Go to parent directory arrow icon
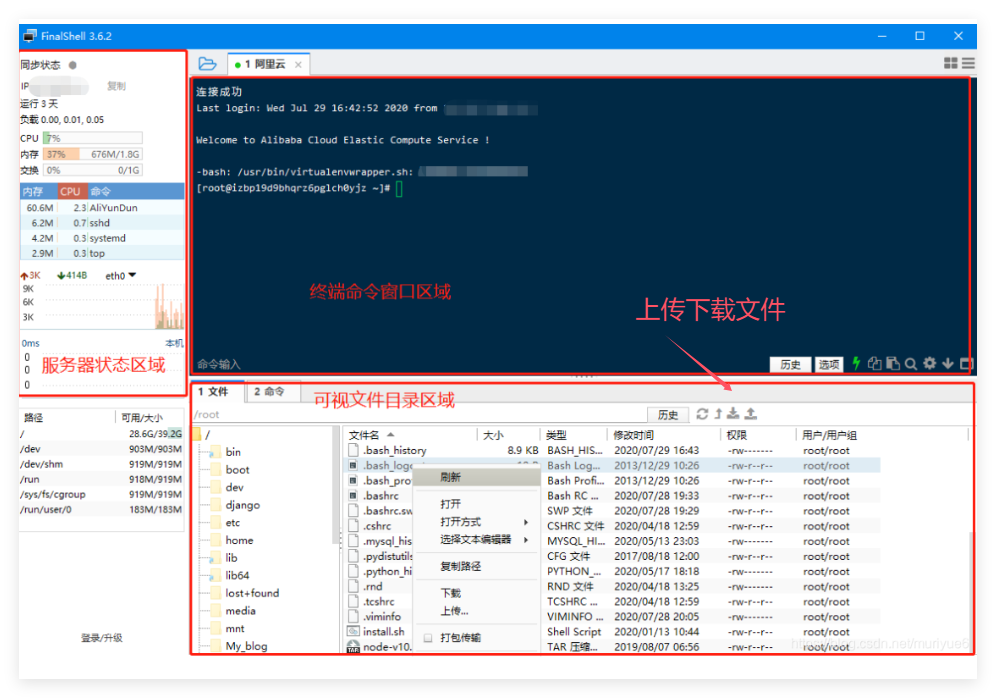The width and height of the screenshot is (996, 698). [x=718, y=414]
